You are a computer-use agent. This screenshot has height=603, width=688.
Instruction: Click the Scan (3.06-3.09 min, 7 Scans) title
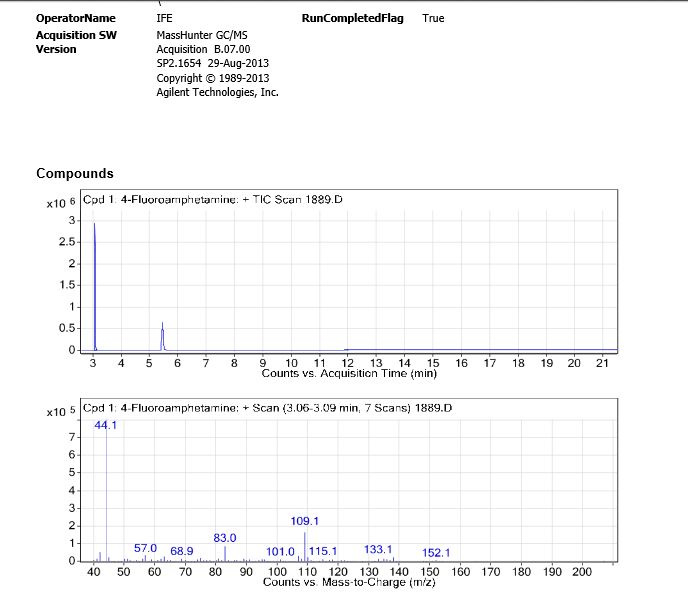tap(268, 408)
